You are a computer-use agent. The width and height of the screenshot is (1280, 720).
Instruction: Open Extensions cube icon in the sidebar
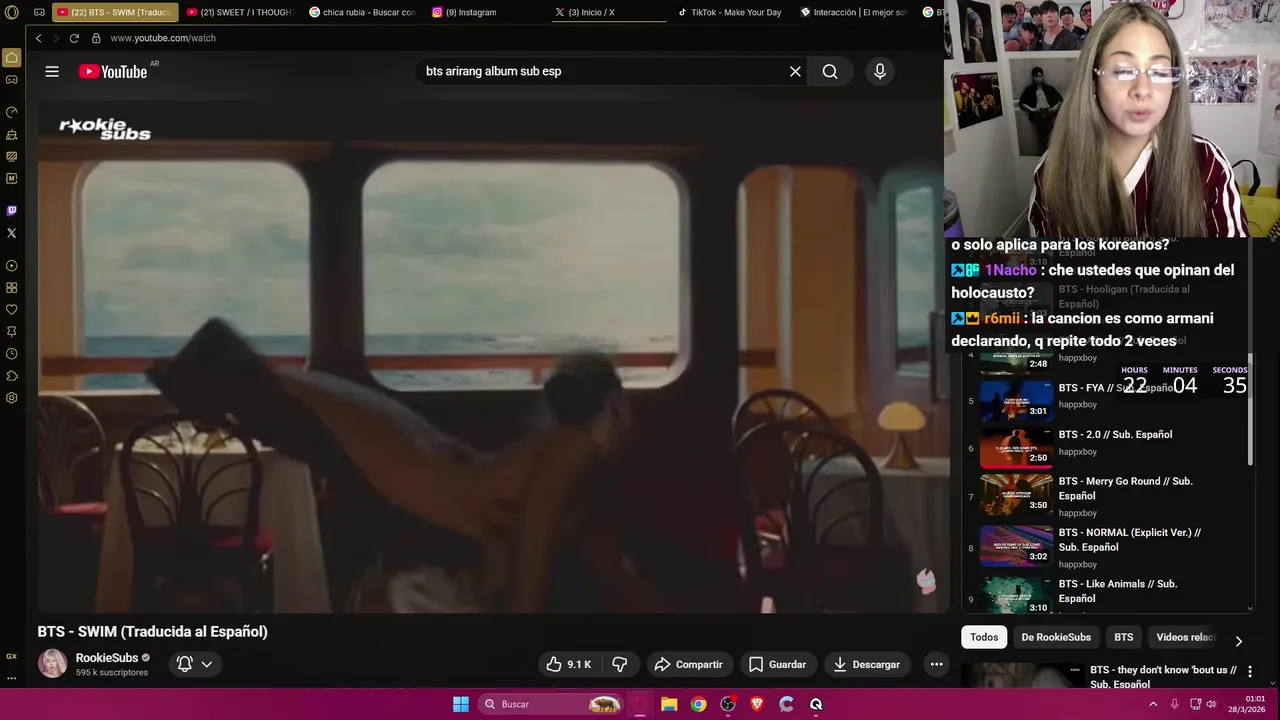(x=12, y=376)
